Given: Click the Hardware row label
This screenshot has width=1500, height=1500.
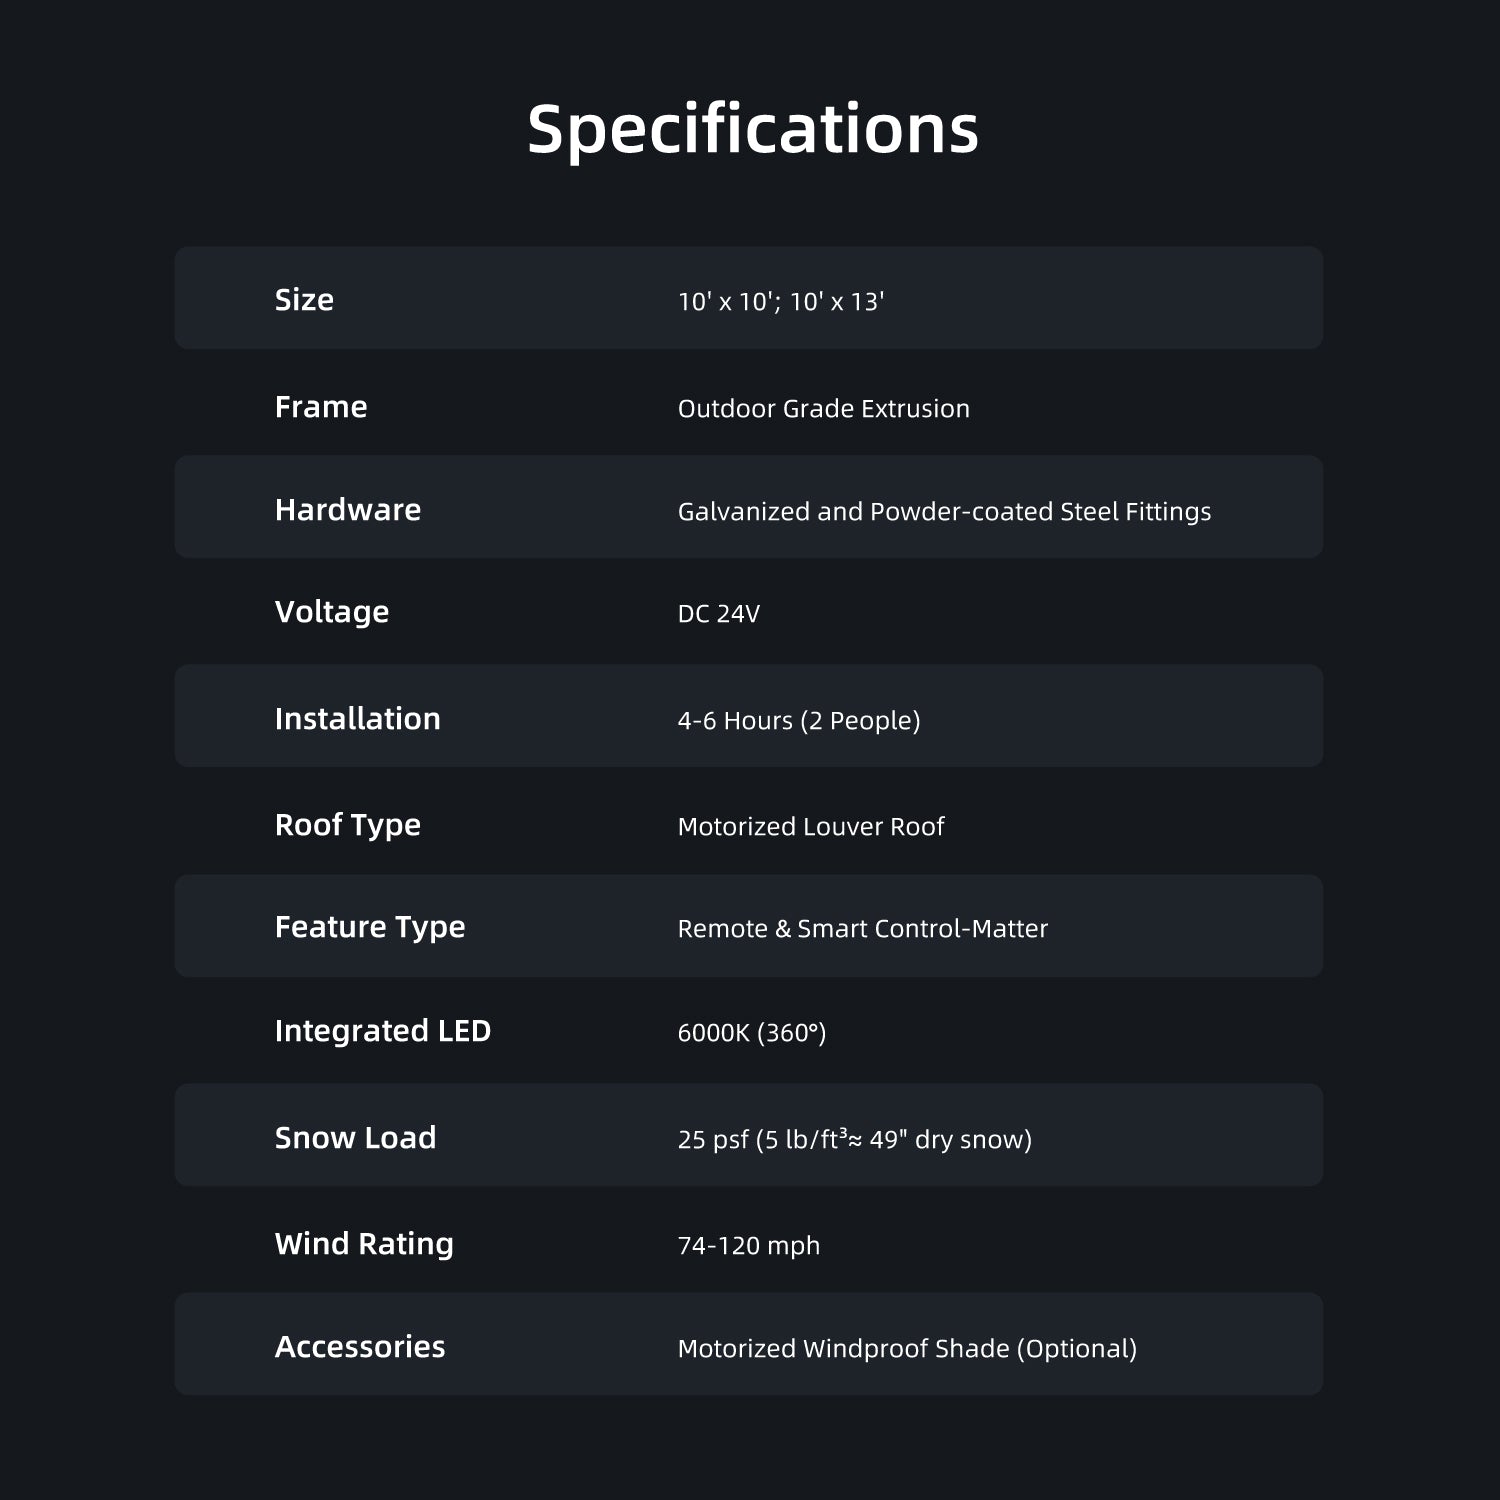Looking at the screenshot, I should click(348, 510).
